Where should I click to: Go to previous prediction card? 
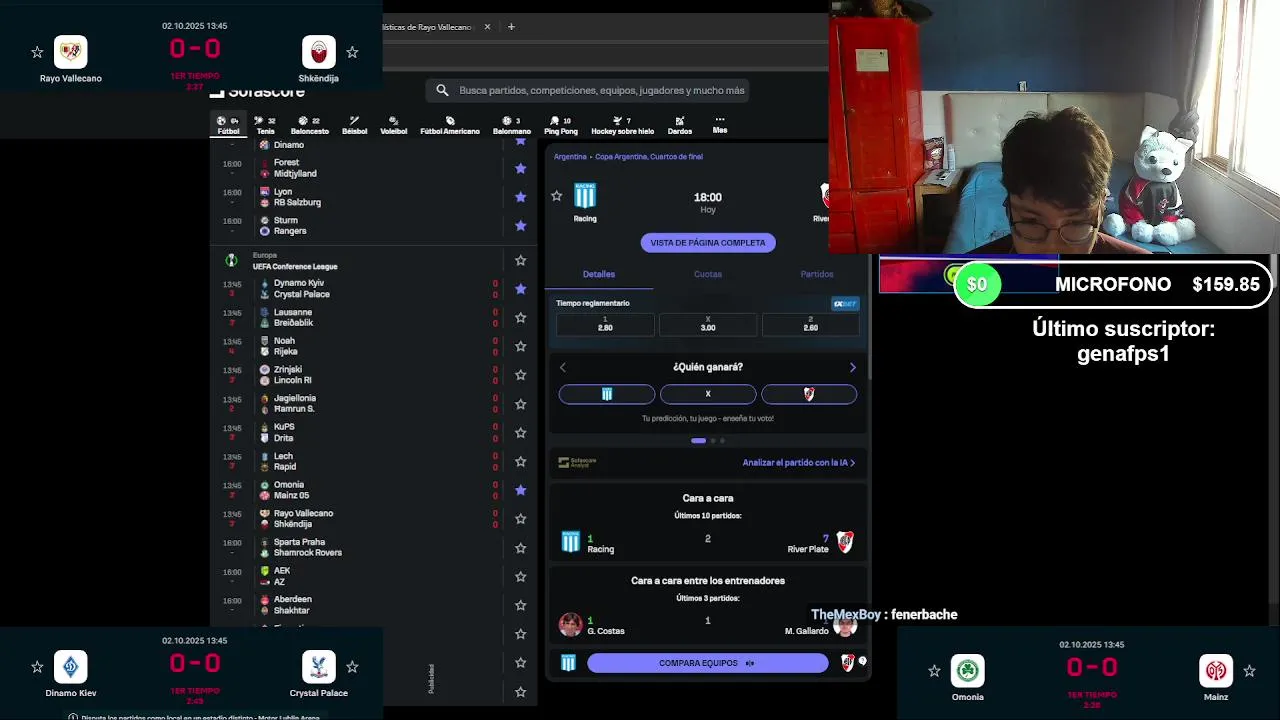pyautogui.click(x=563, y=367)
